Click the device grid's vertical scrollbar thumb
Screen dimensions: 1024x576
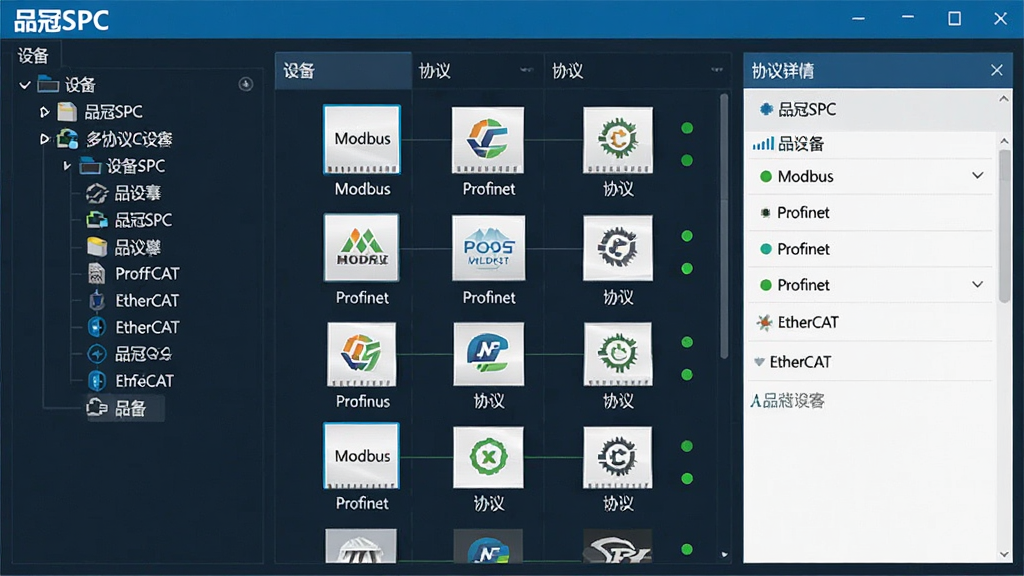pyautogui.click(x=724, y=226)
